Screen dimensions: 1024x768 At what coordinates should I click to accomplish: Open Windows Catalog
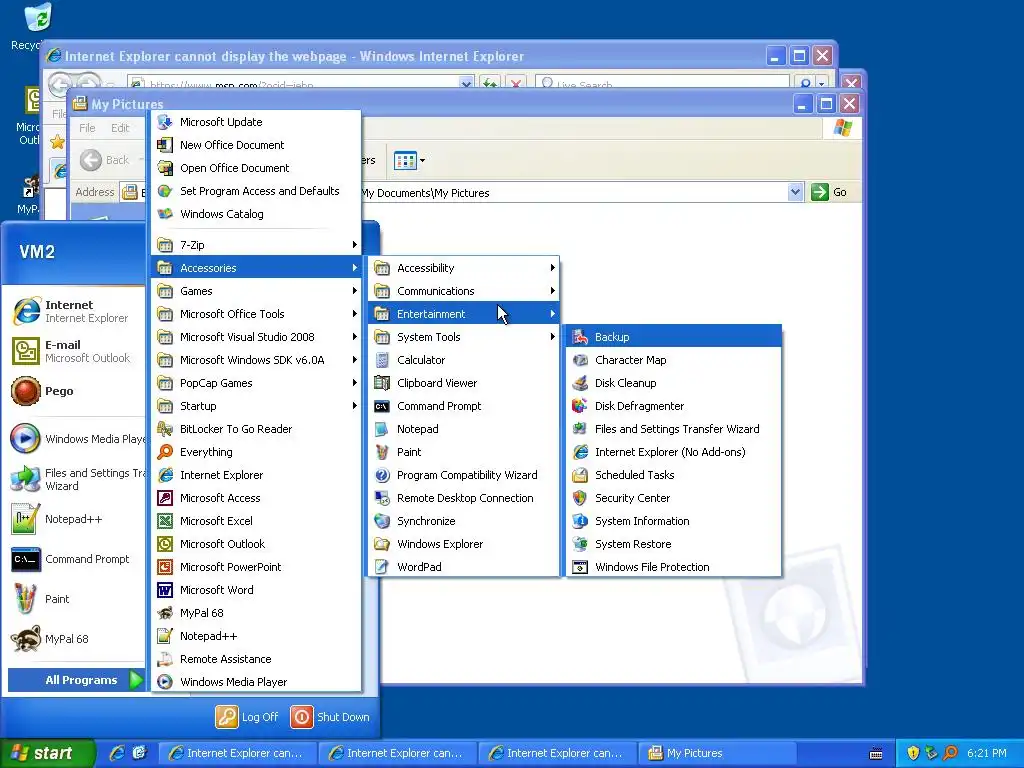(x=256, y=214)
